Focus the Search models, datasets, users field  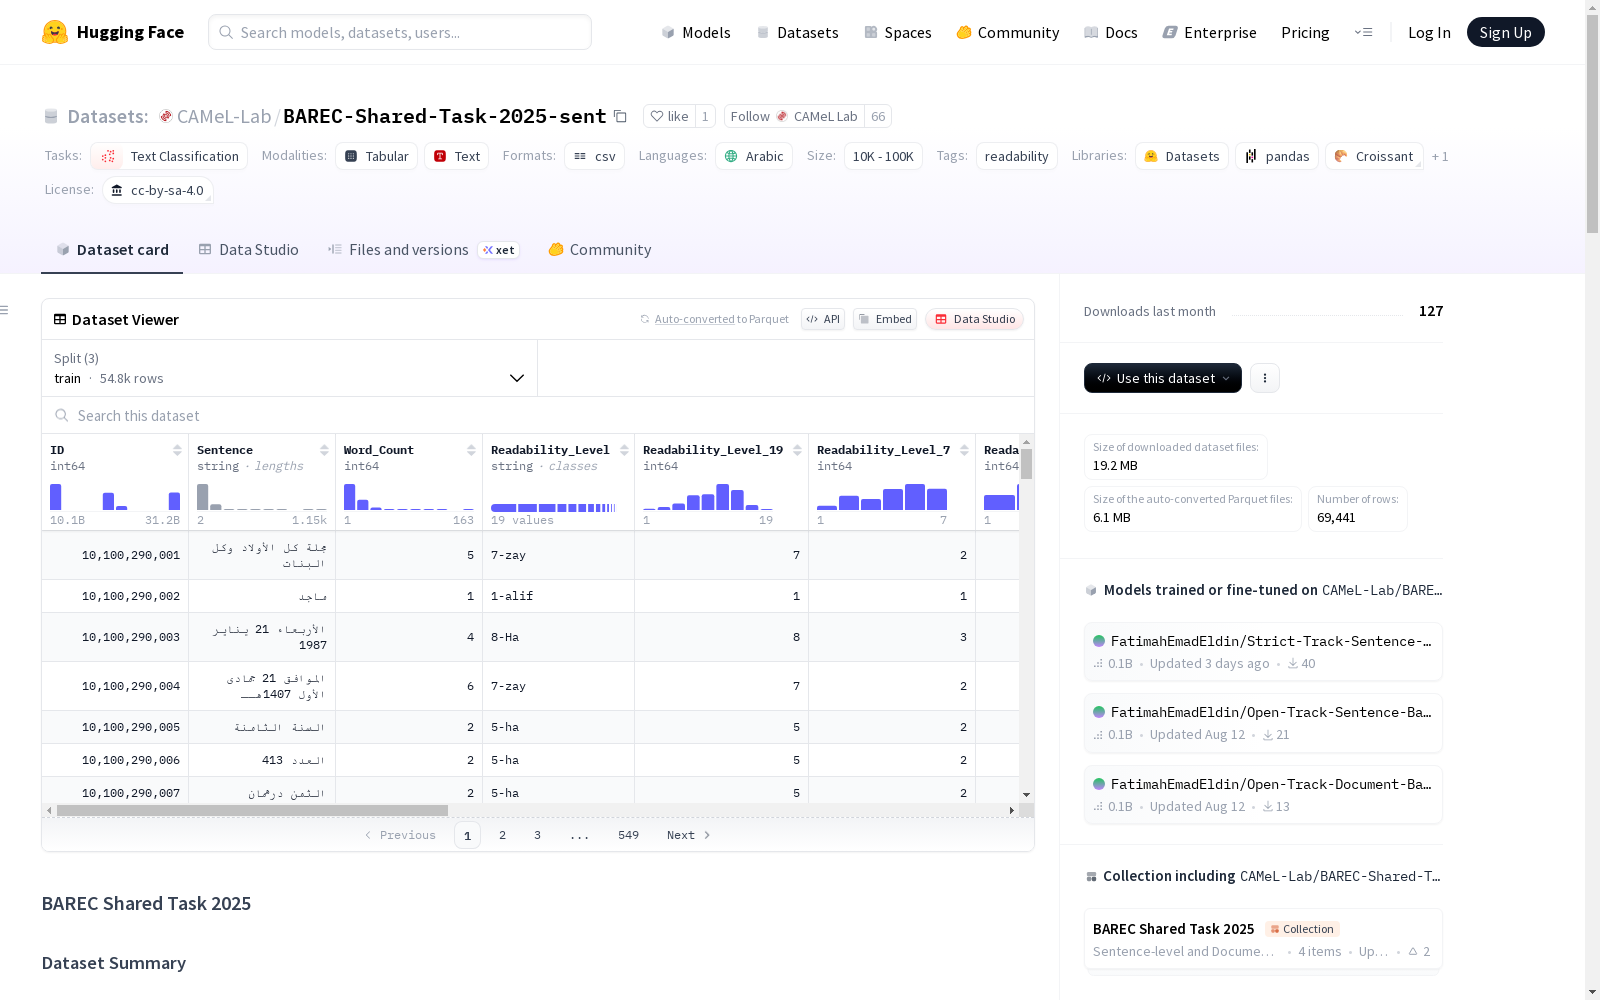(x=400, y=32)
